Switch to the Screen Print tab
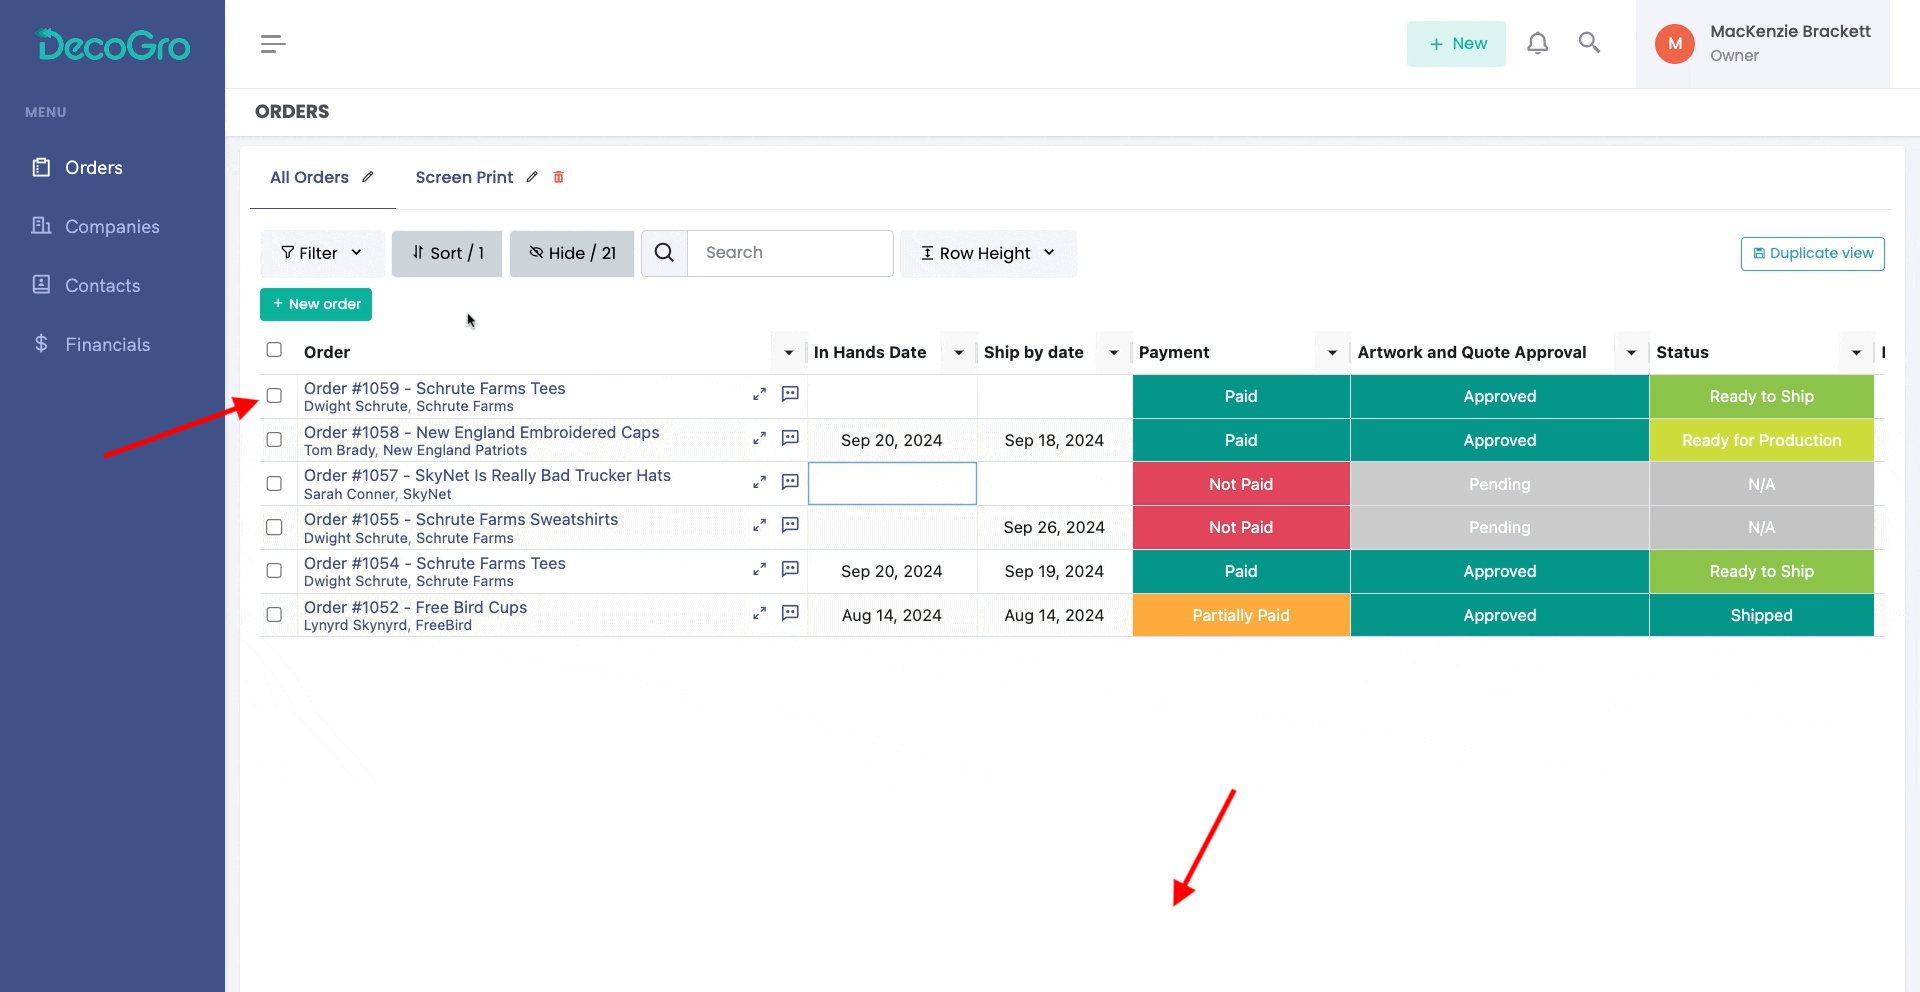The image size is (1920, 992). 464,177
